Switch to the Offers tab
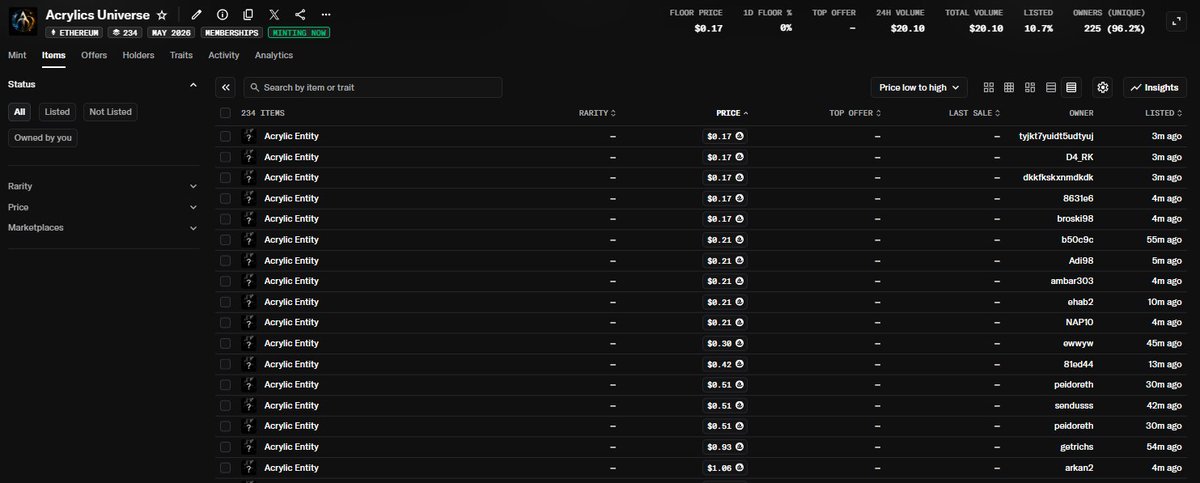Image resolution: width=1200 pixels, height=483 pixels. pyautogui.click(x=94, y=55)
